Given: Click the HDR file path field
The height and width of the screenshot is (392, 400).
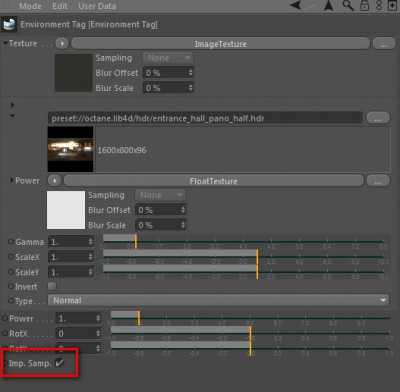Looking at the screenshot, I should pyautogui.click(x=205, y=118).
